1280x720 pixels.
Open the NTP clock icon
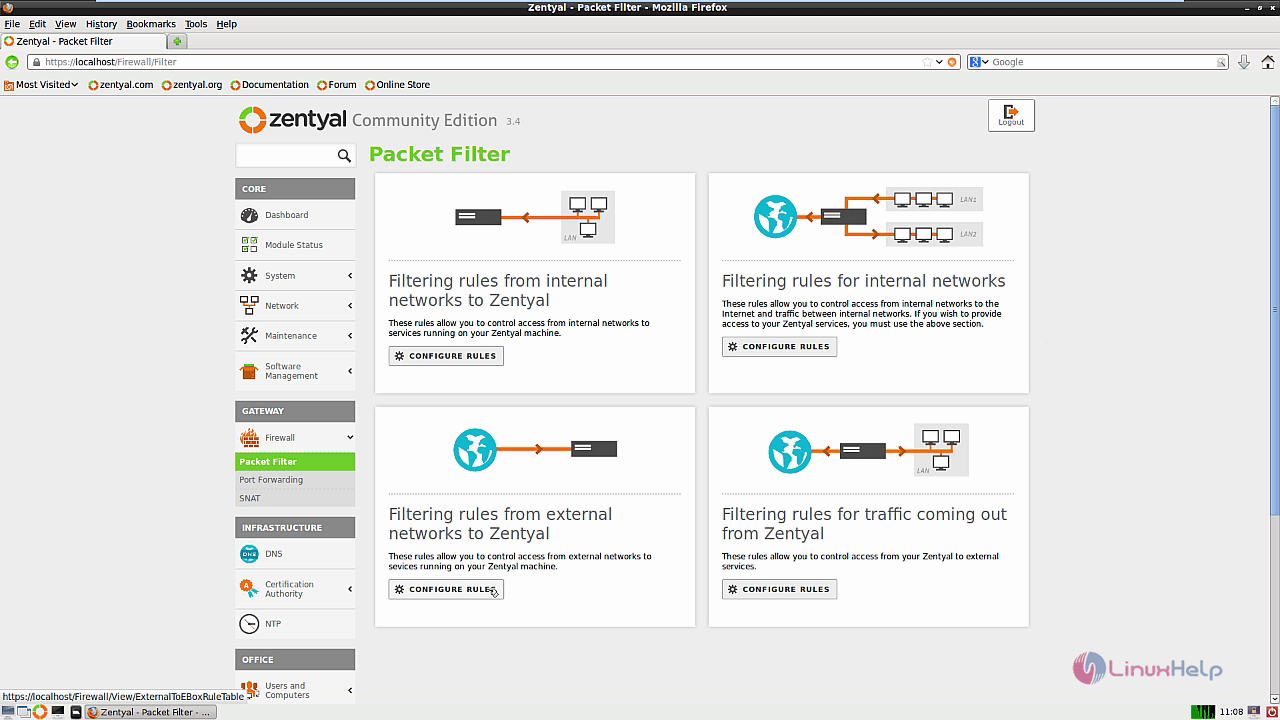coord(249,624)
